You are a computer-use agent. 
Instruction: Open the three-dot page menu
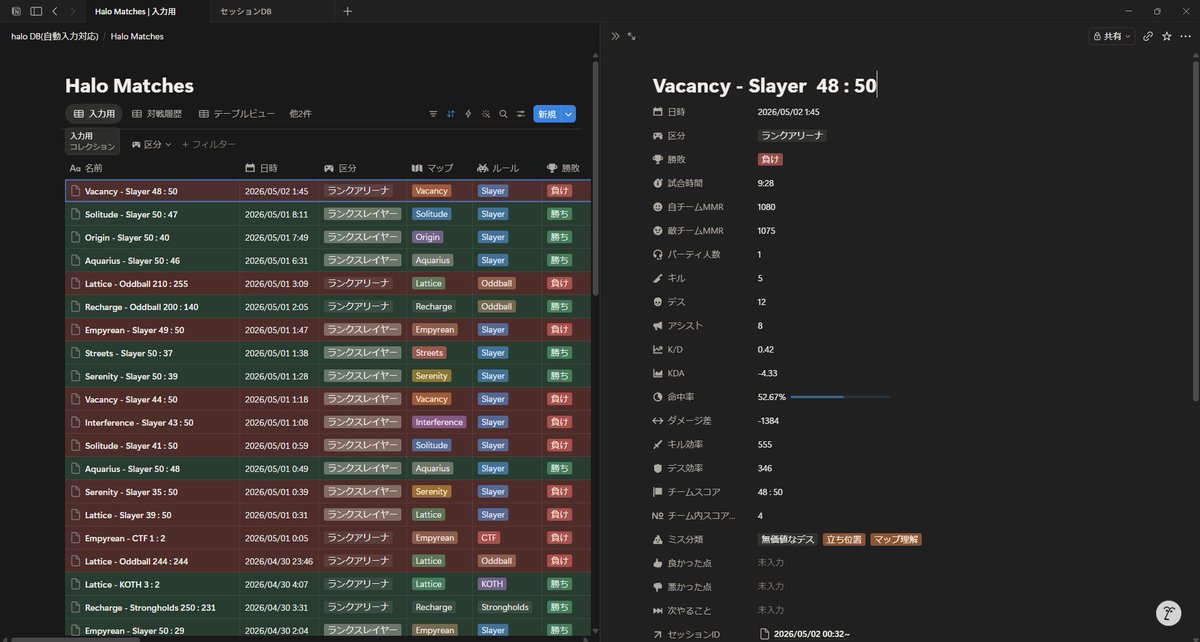(1184, 36)
